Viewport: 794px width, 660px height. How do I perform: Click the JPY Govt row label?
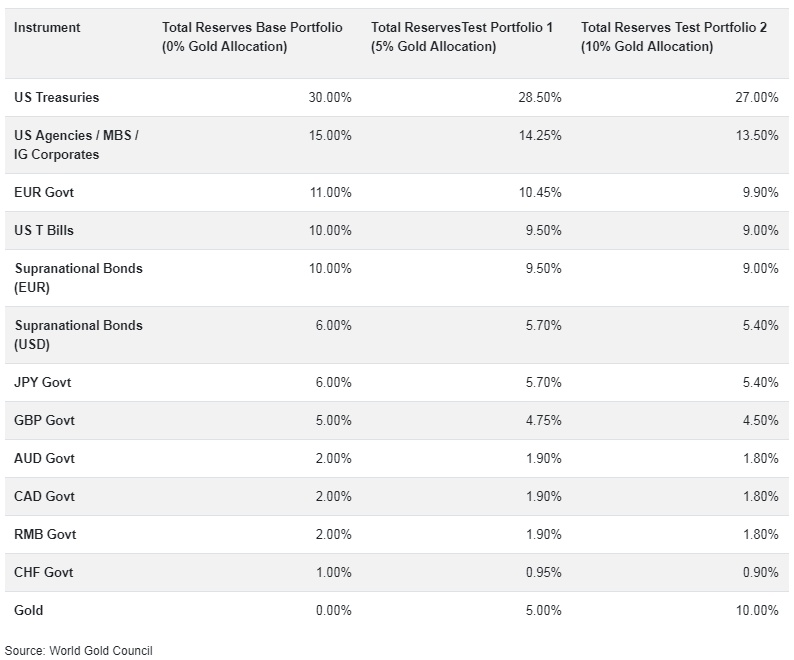click(x=43, y=383)
